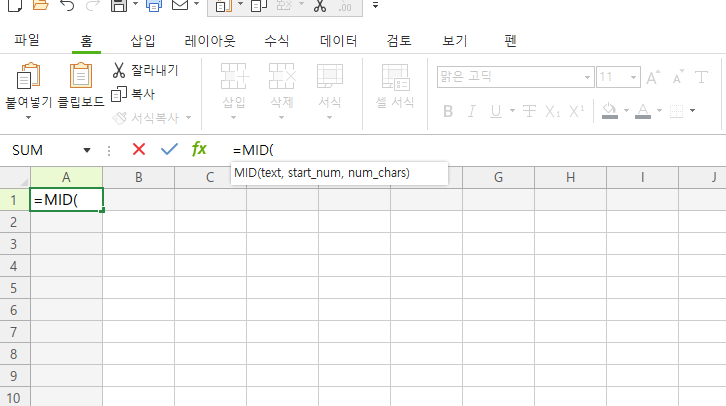The height and width of the screenshot is (406, 726).
Task: Toggle superscript formatting
Action: (x=576, y=111)
